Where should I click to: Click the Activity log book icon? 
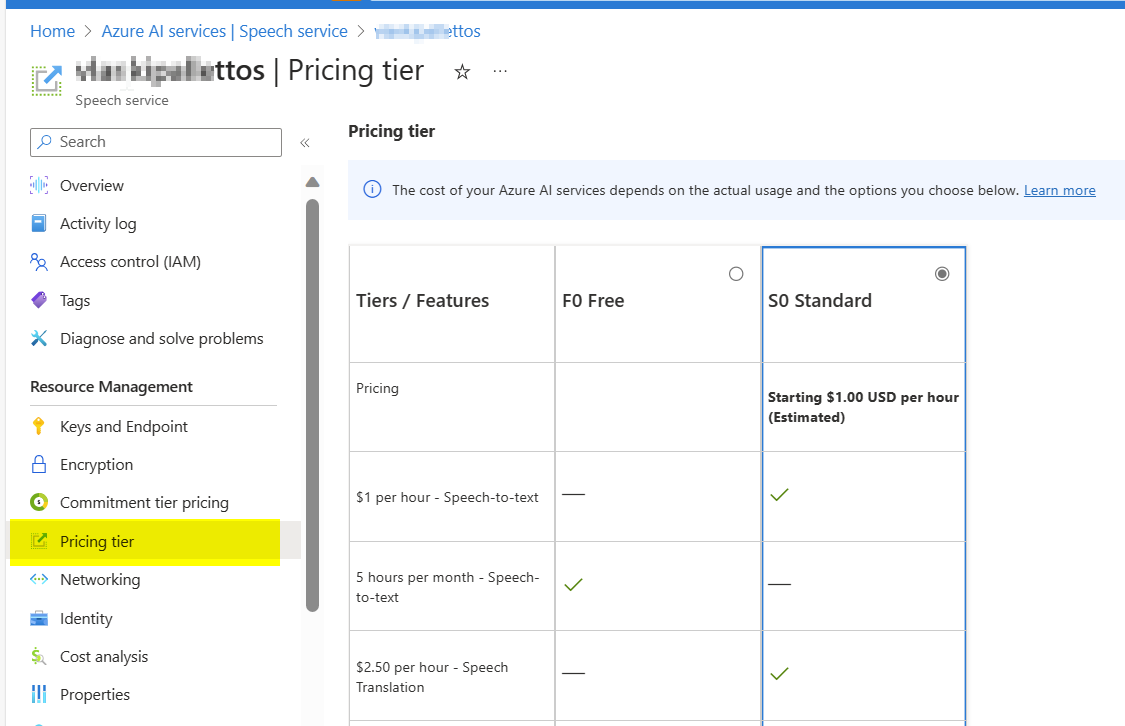[x=39, y=223]
